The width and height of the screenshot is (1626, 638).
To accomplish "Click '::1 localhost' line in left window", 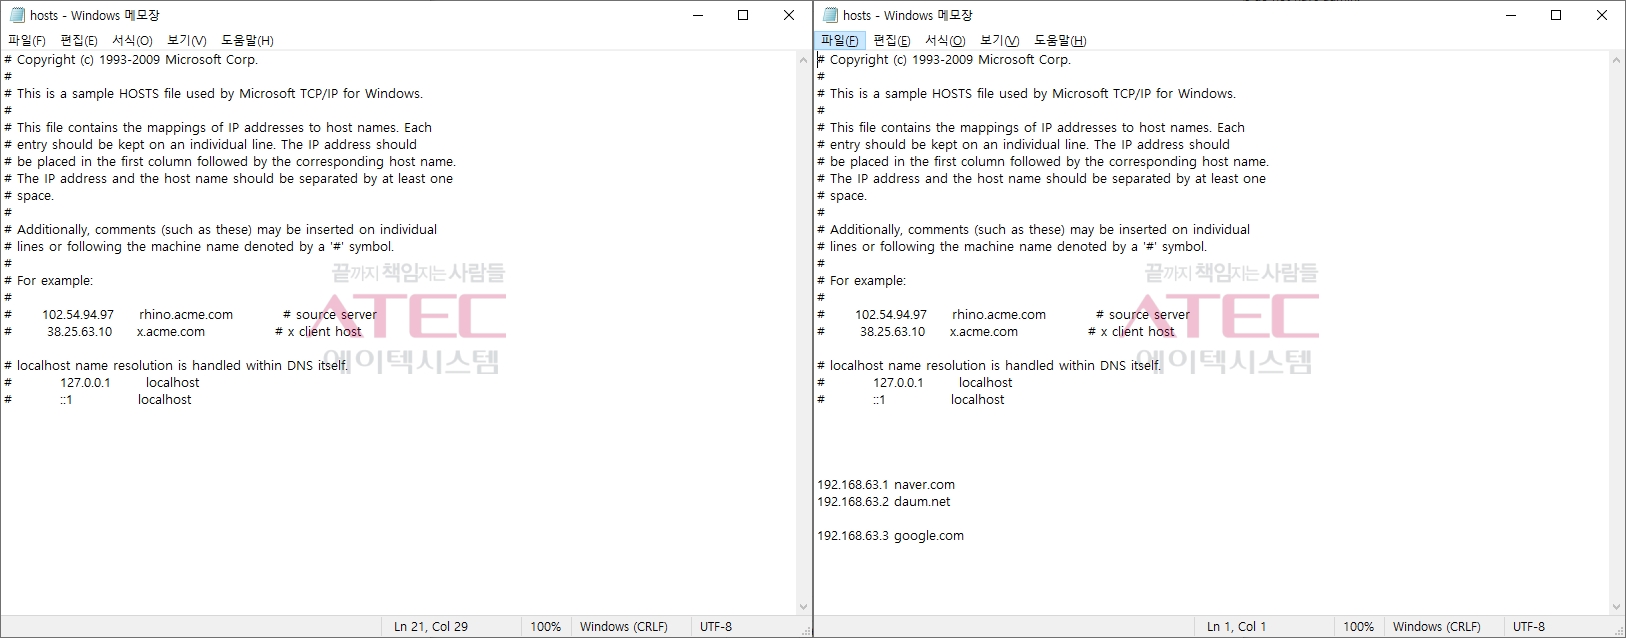I will pos(98,400).
